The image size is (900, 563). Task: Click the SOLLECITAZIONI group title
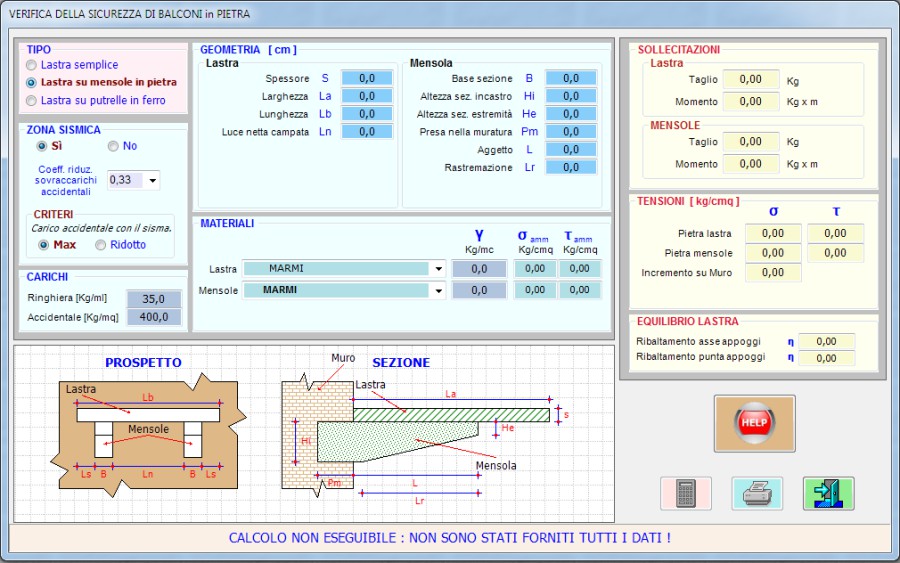678,50
